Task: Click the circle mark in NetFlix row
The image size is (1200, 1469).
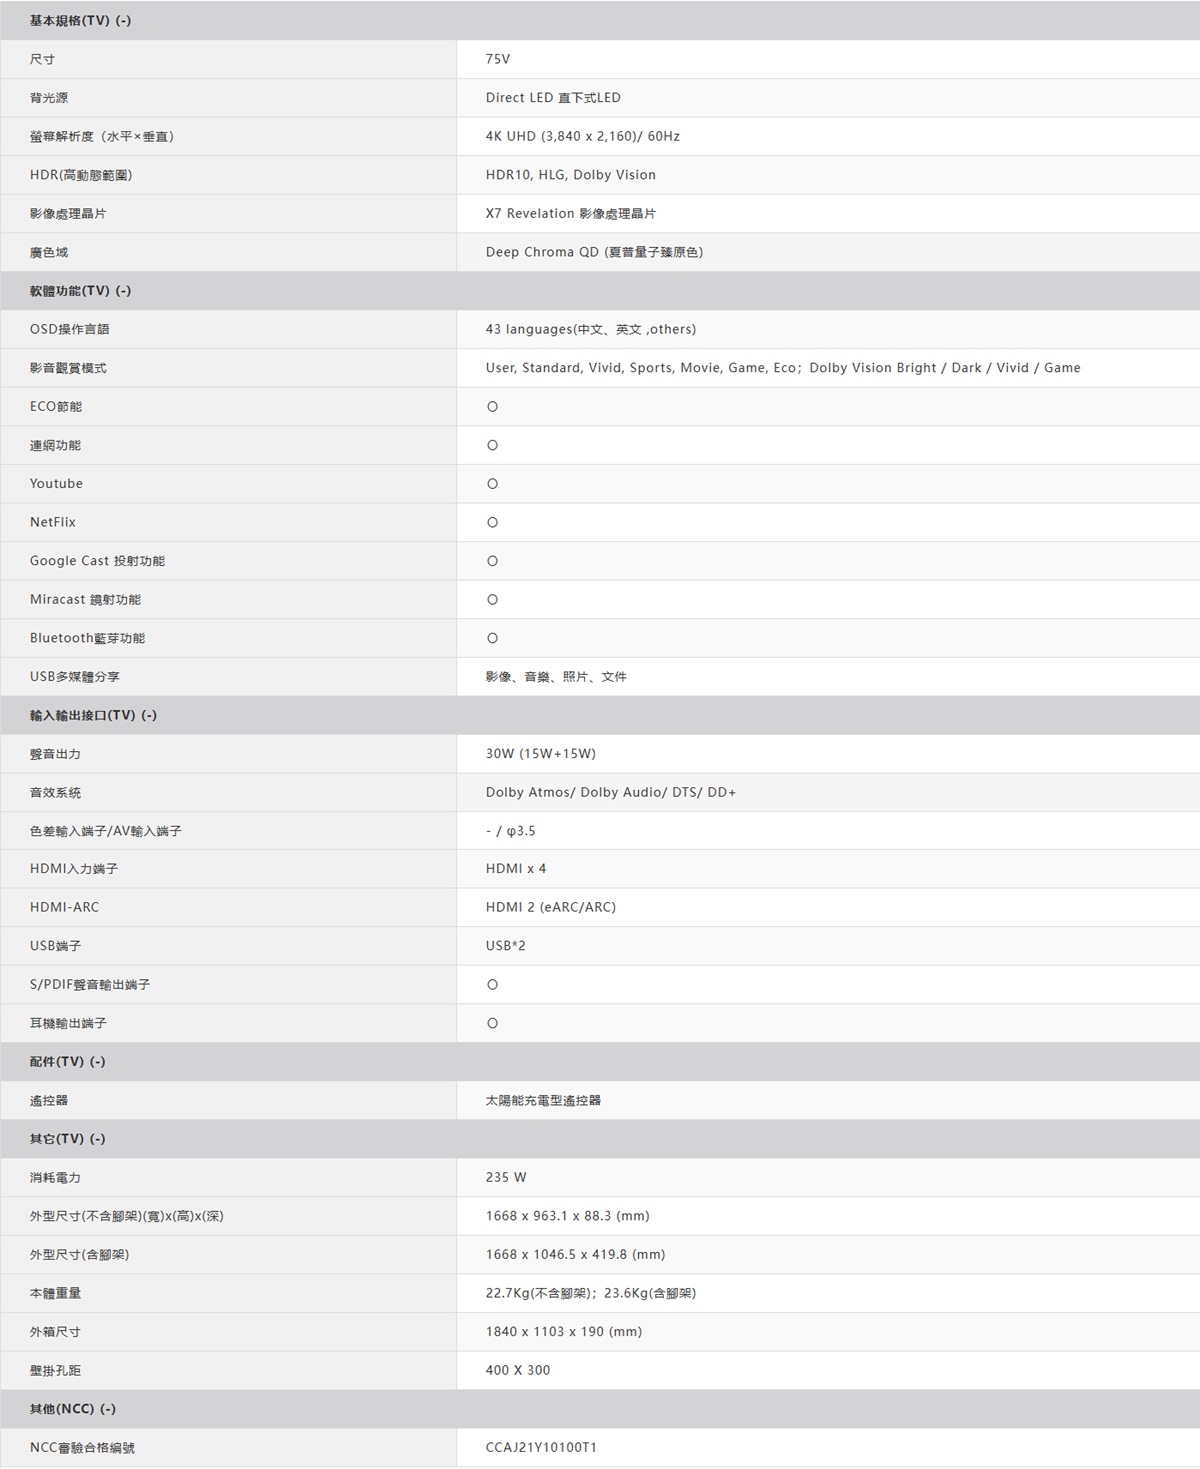Action: tap(492, 523)
